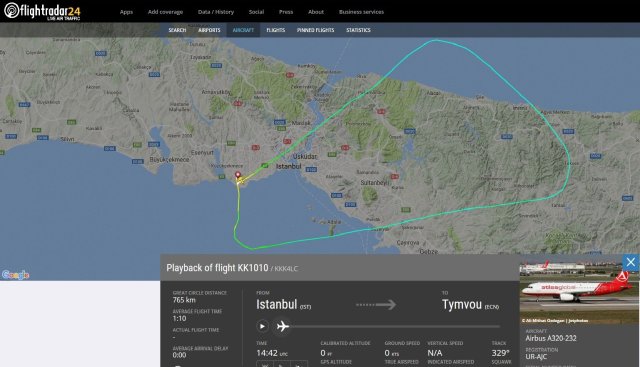640x367 pixels.
Task: Open the Press page link
Action: coord(286,12)
